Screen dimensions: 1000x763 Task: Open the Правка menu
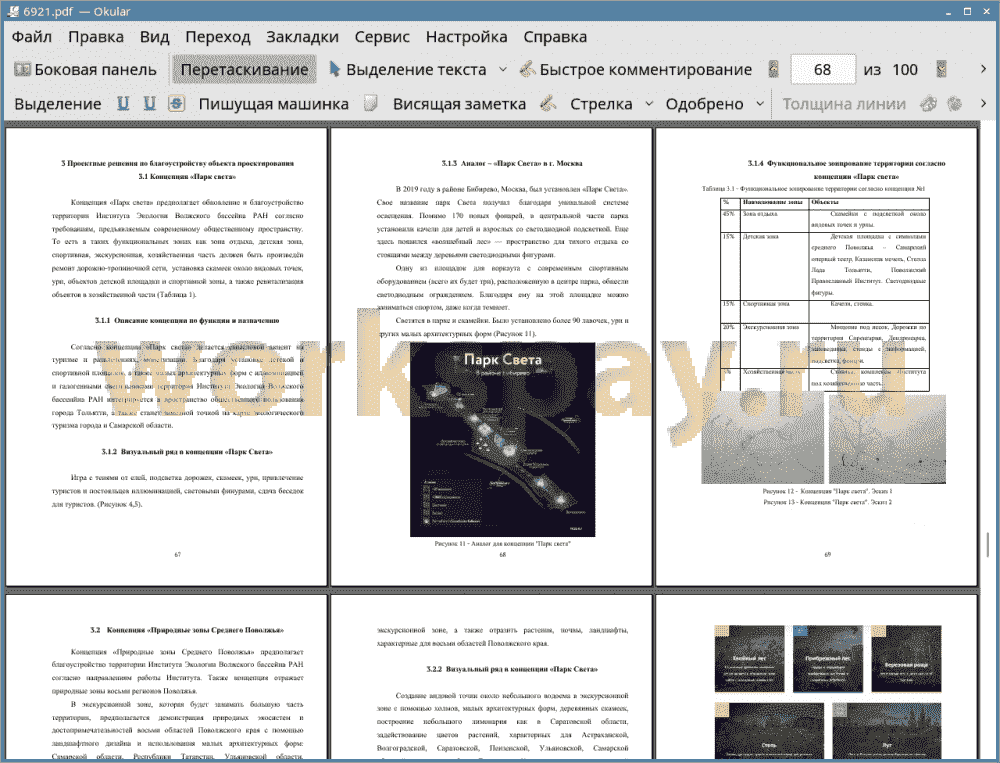tap(96, 37)
